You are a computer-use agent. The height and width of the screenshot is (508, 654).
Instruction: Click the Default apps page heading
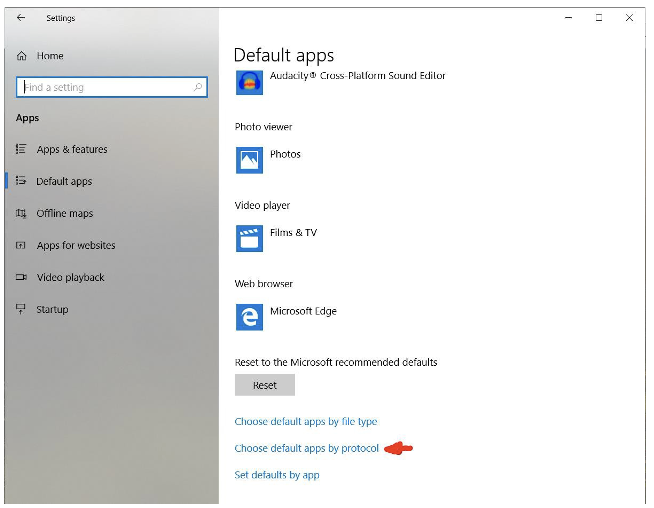tap(284, 55)
